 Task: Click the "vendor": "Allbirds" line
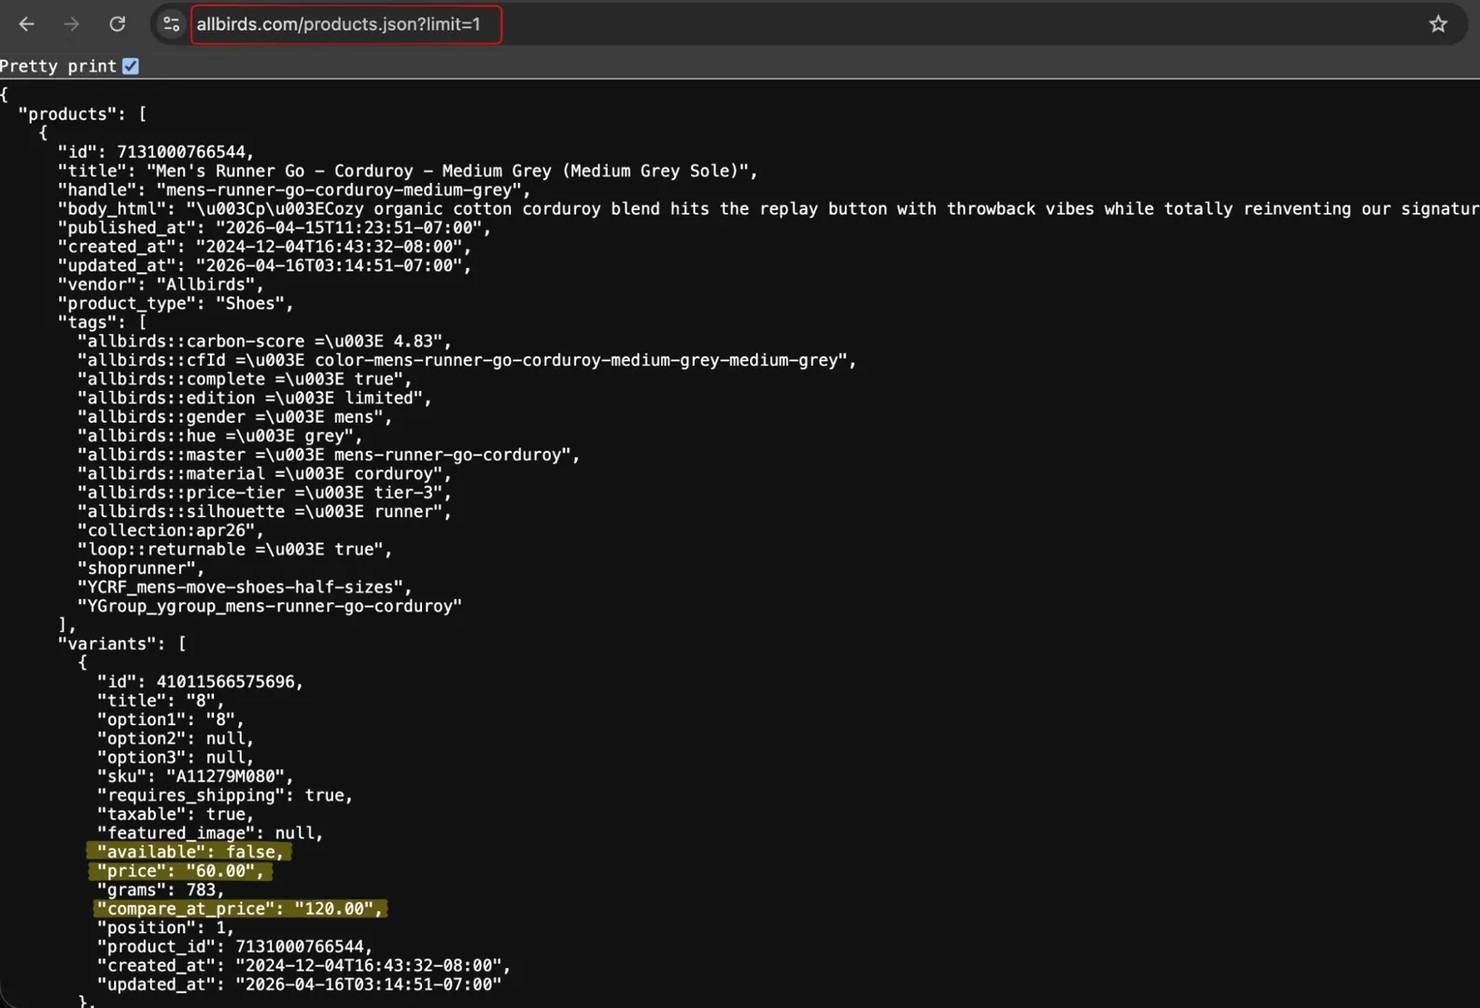pyautogui.click(x=160, y=284)
